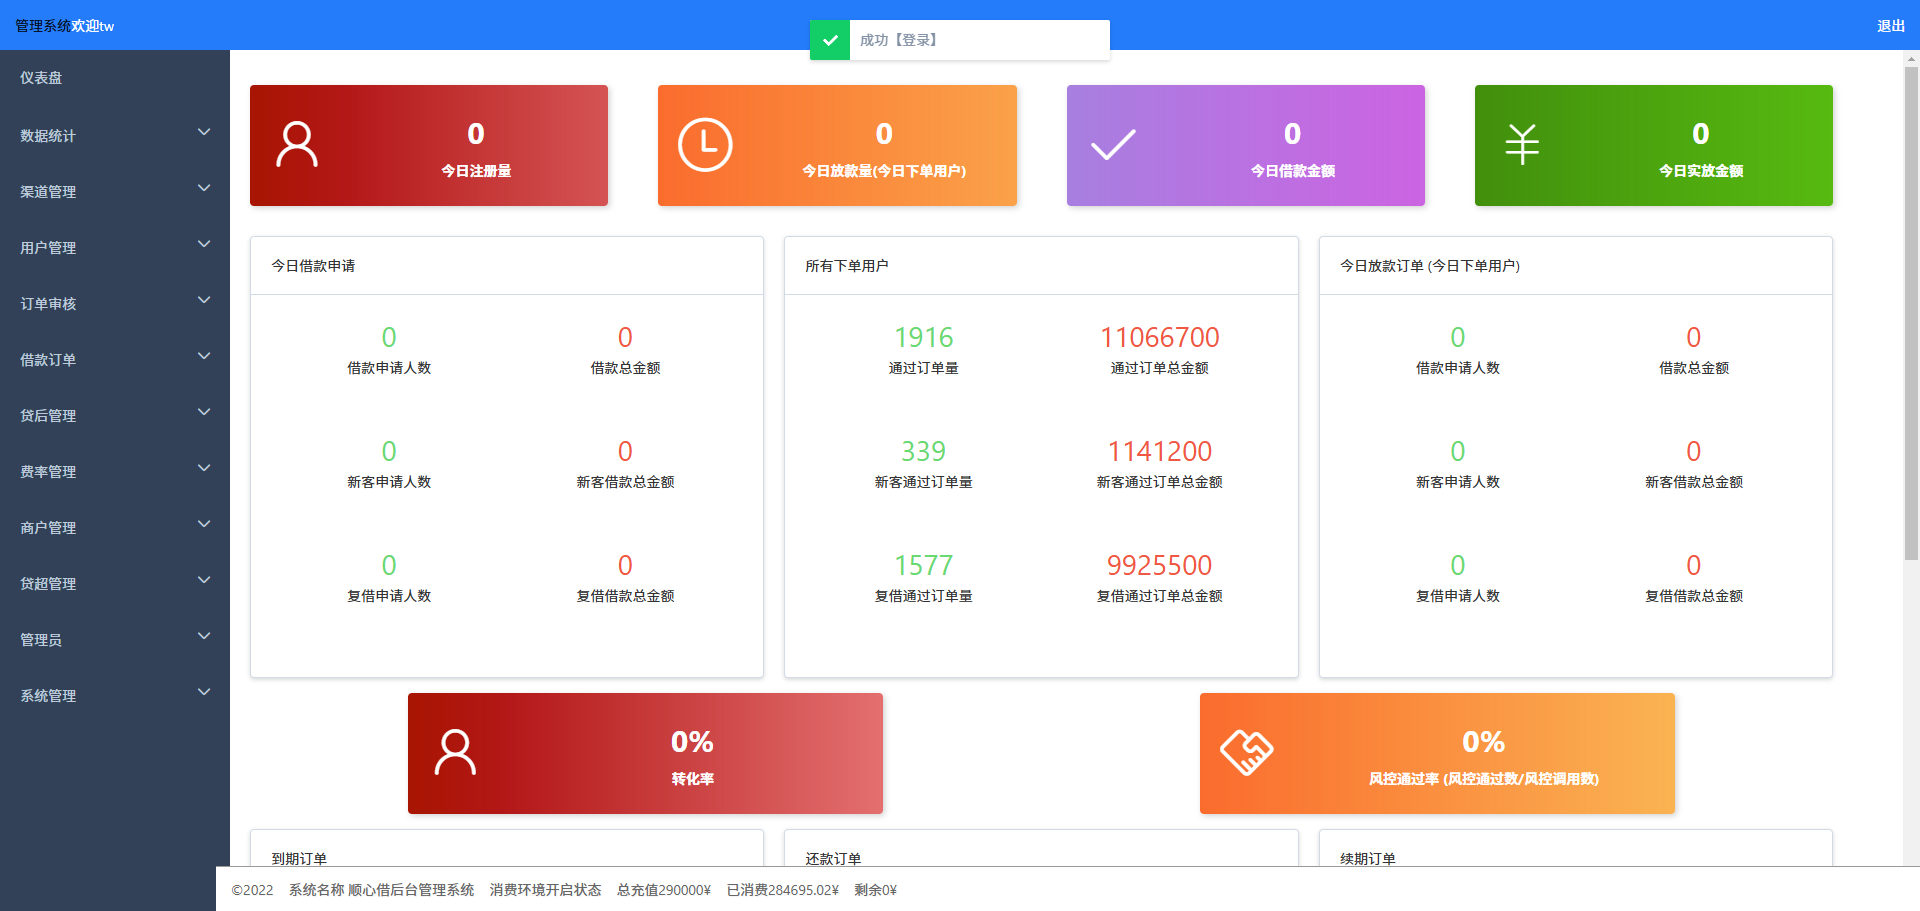Image resolution: width=1920 pixels, height=911 pixels.
Task: Open the 数据统计 sidebar menu
Action: (115, 135)
